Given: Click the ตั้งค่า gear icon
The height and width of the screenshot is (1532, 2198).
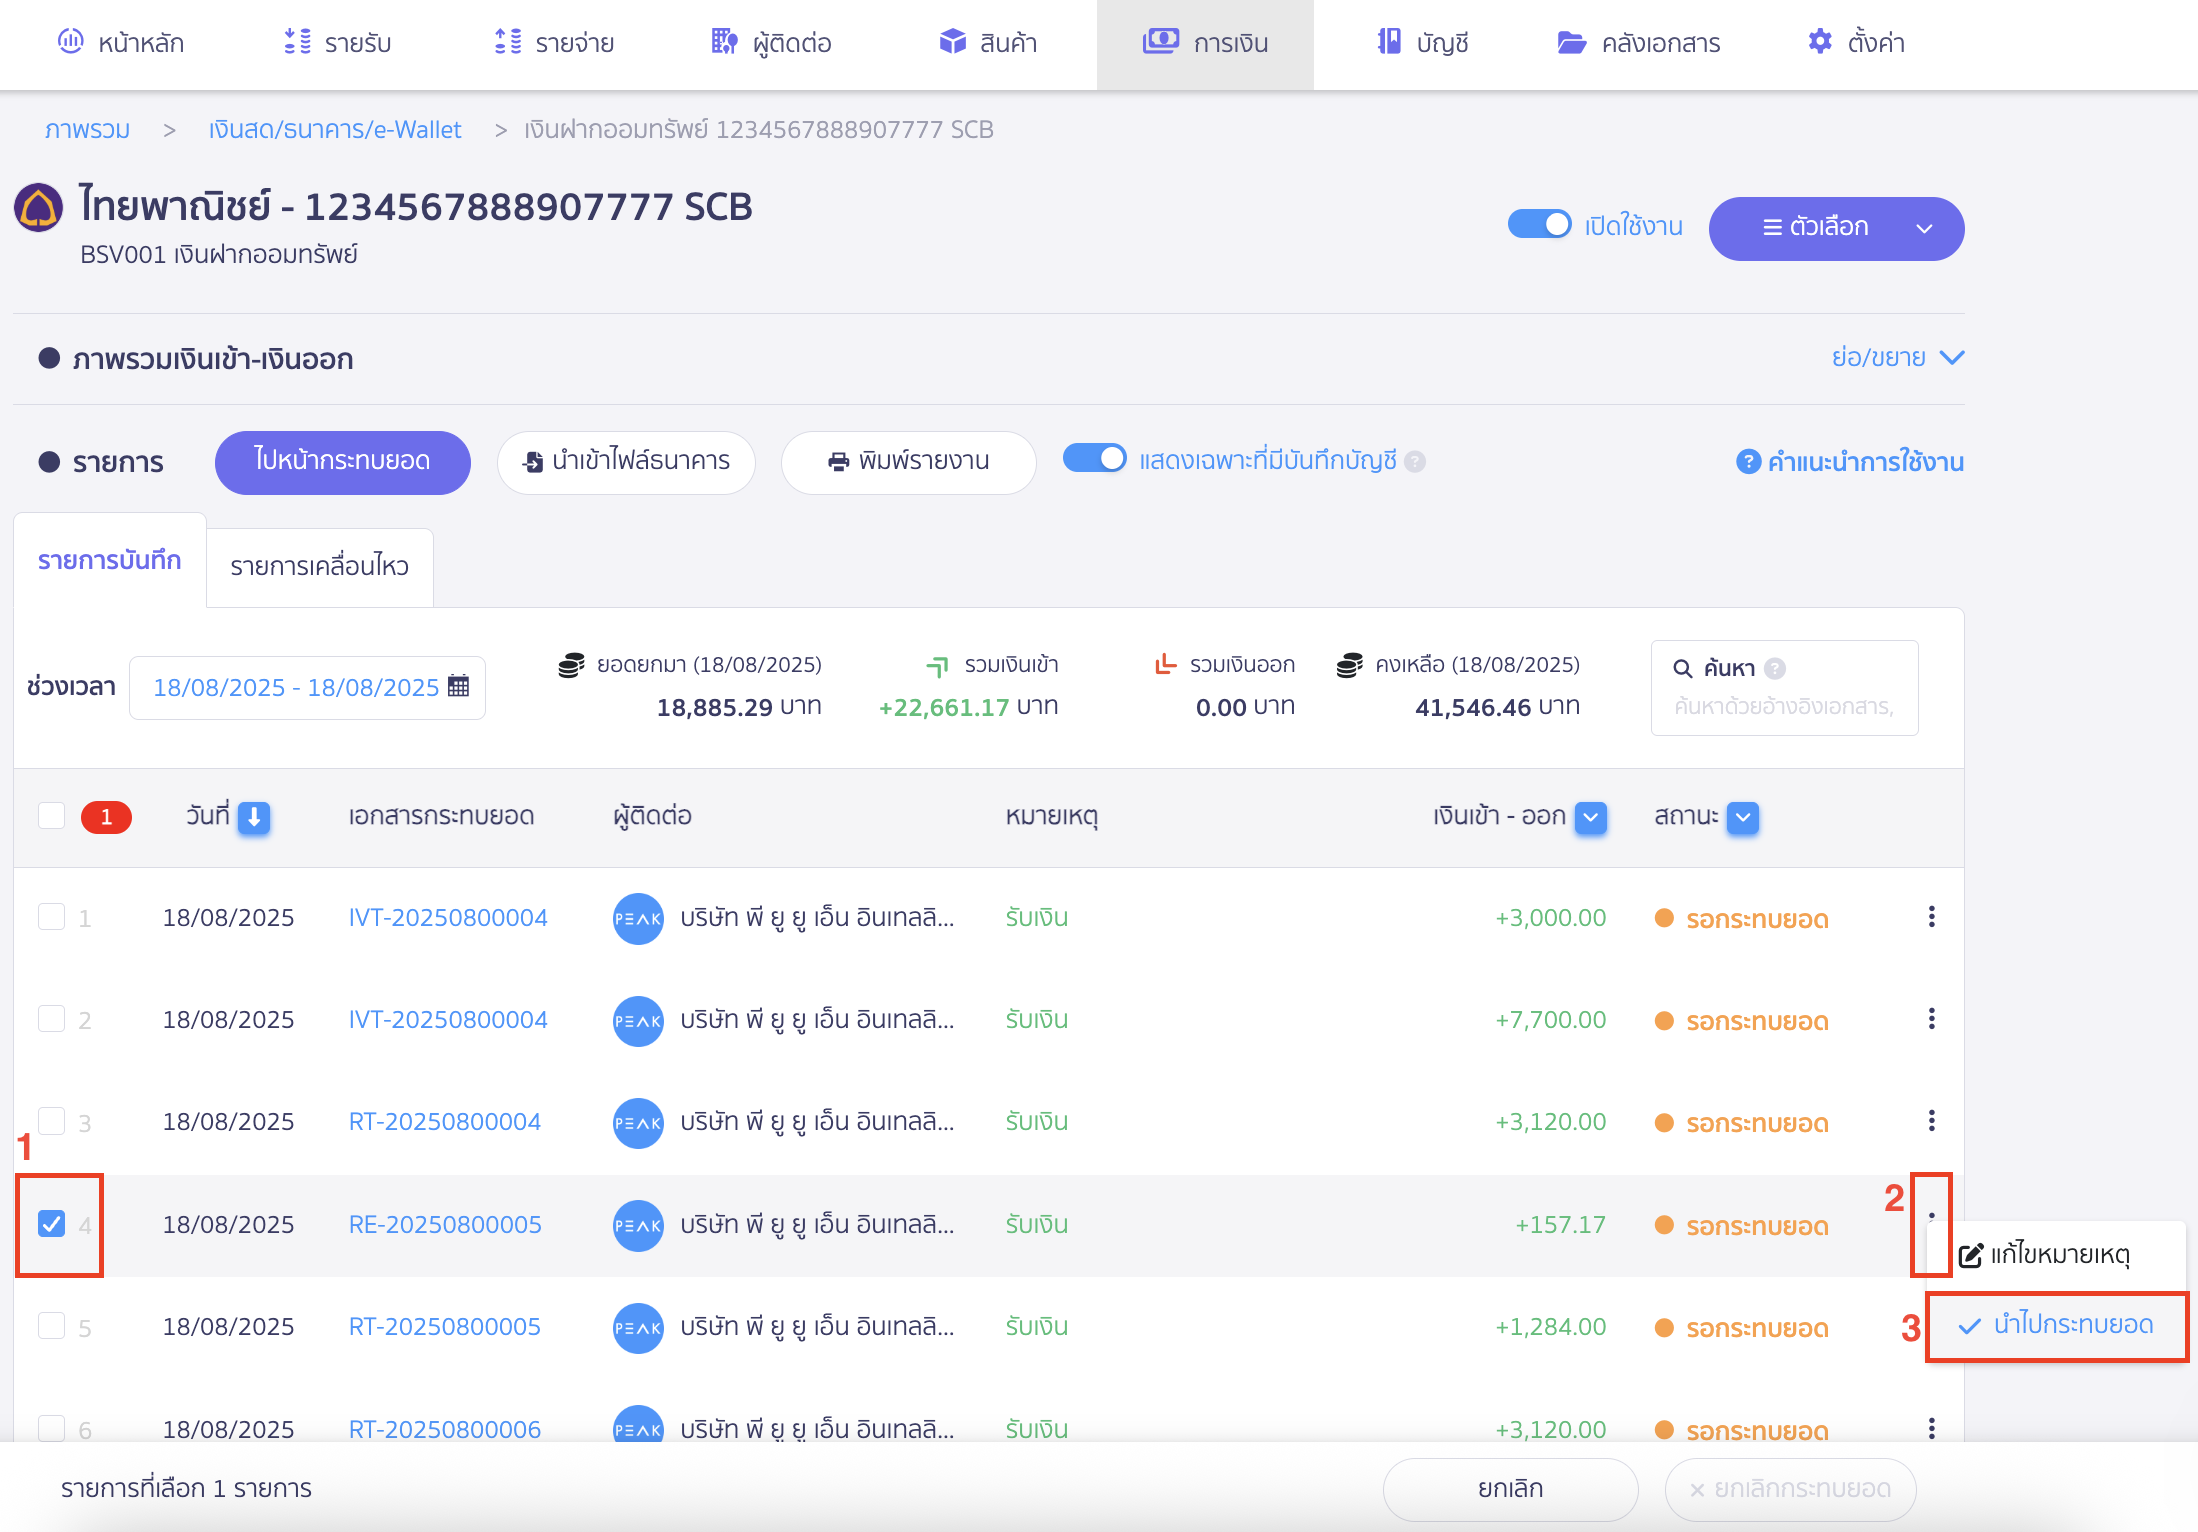Looking at the screenshot, I should click(x=1820, y=42).
